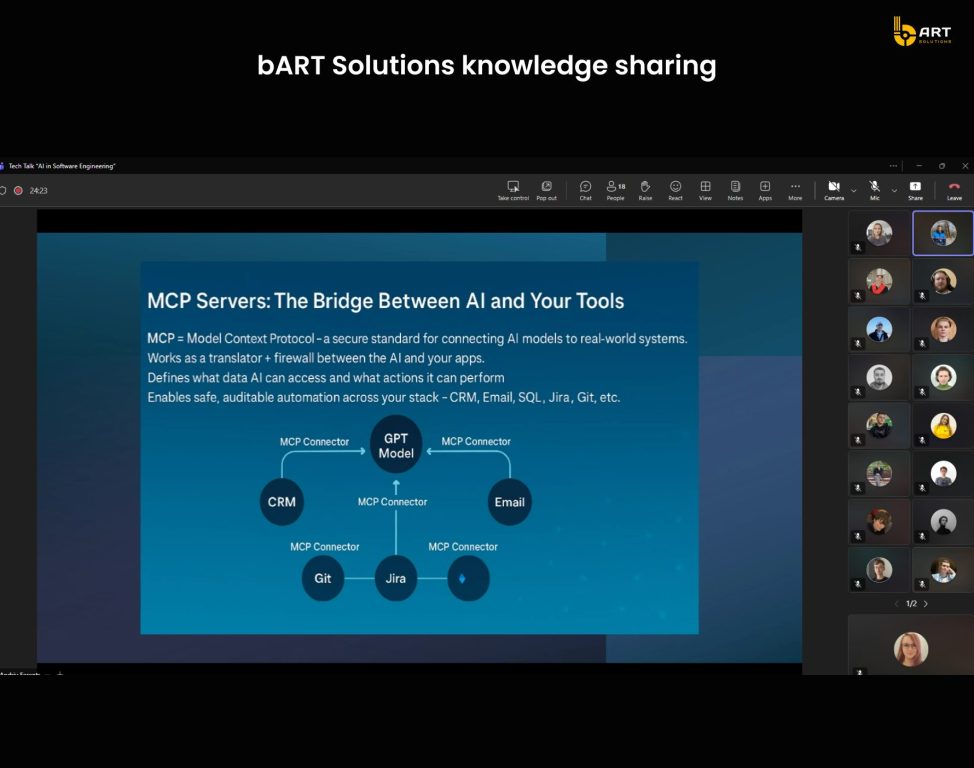Open the Apps button in toolbar
The height and width of the screenshot is (768, 974).
(765, 190)
